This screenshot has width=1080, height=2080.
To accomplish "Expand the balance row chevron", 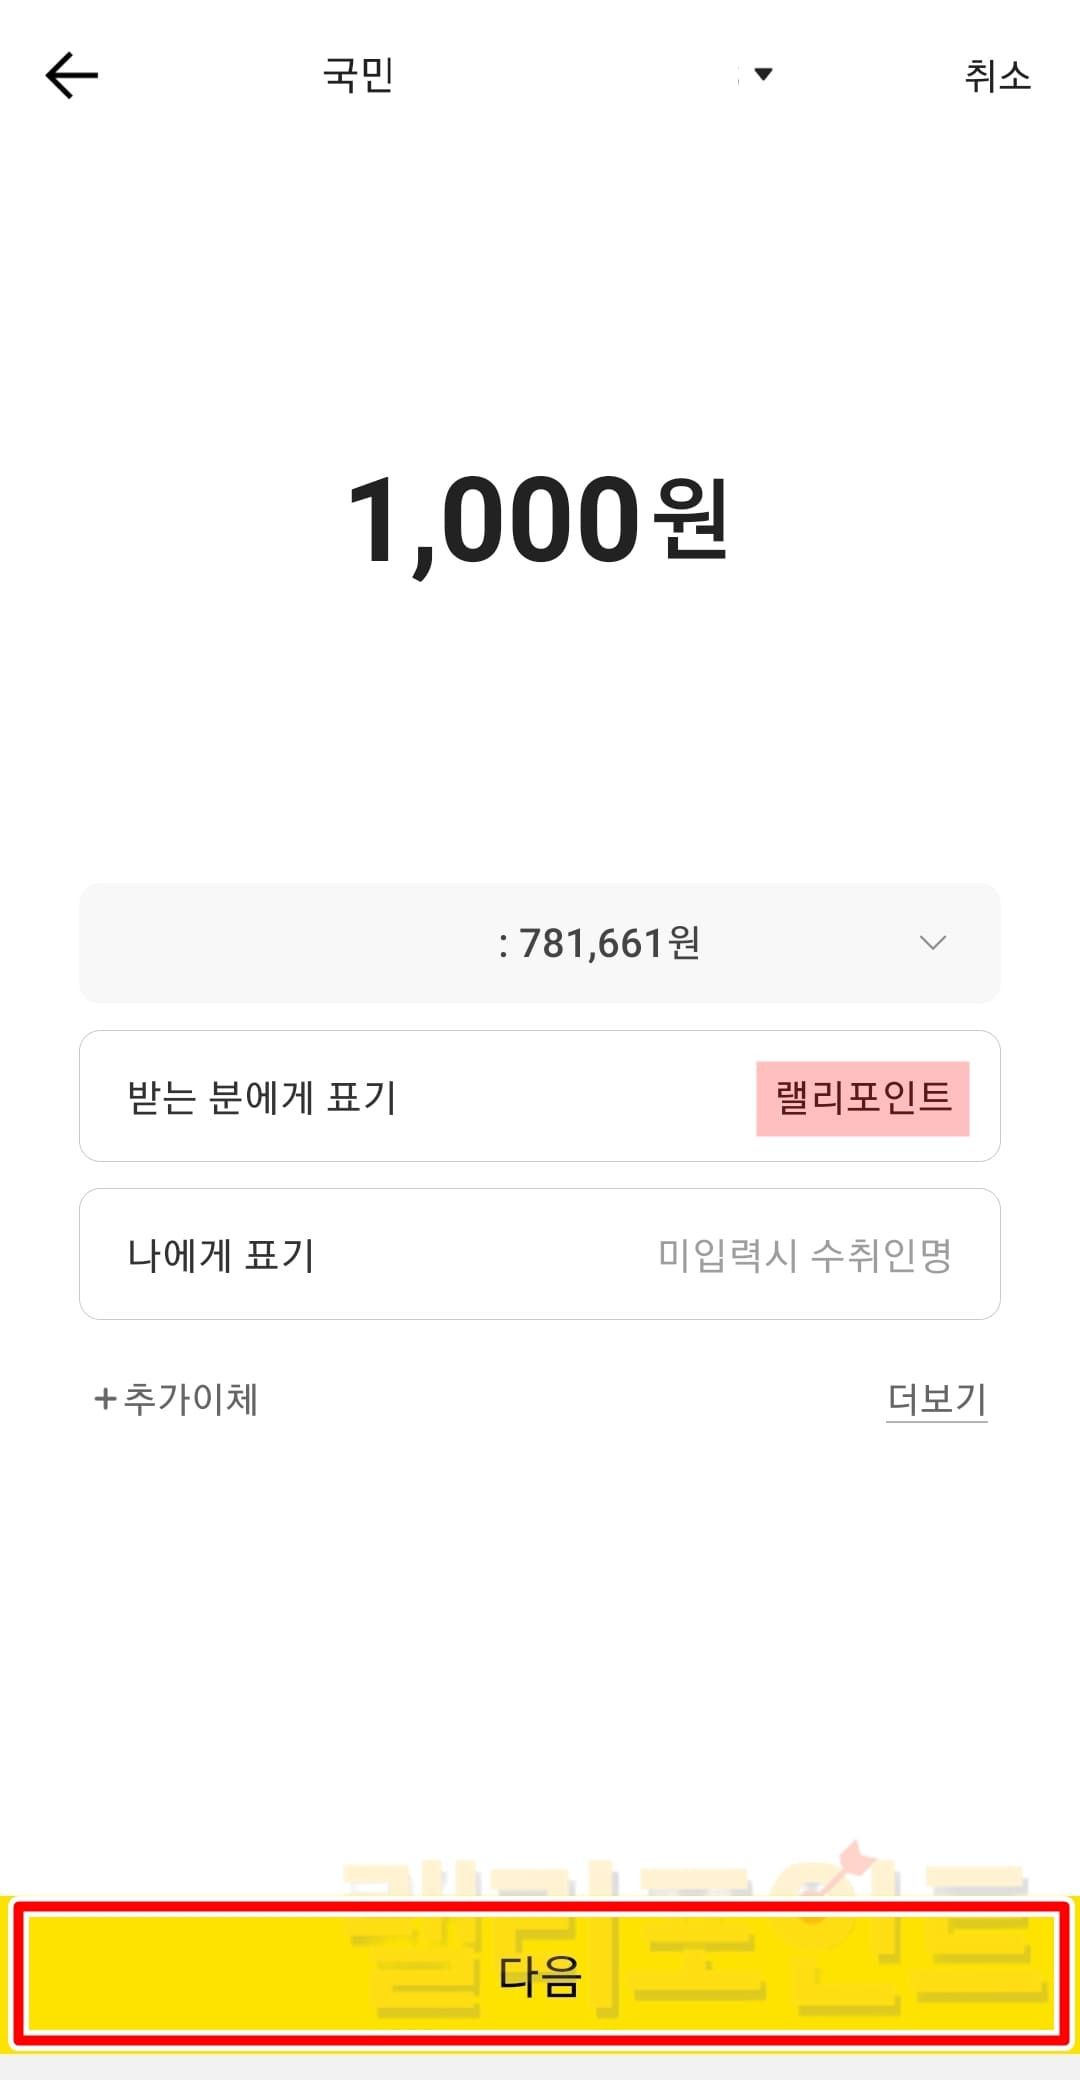I will pyautogui.click(x=932, y=943).
